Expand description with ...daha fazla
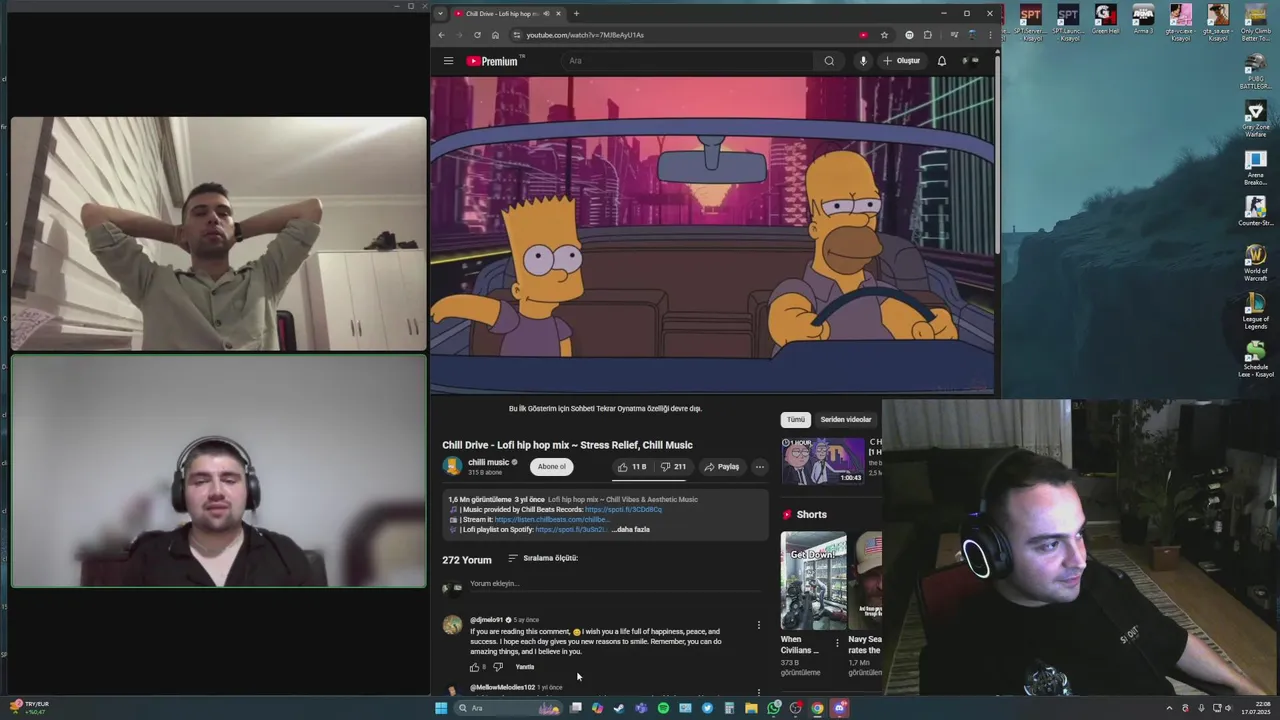 631,529
